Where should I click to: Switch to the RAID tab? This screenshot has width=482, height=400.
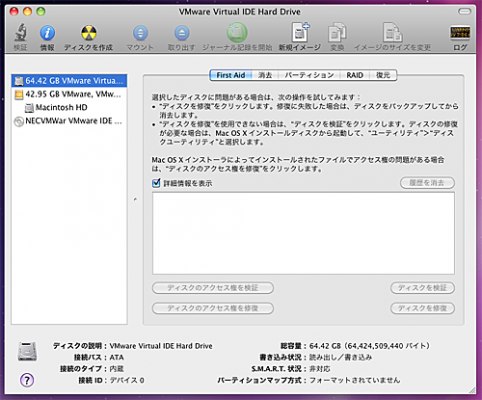(x=355, y=75)
